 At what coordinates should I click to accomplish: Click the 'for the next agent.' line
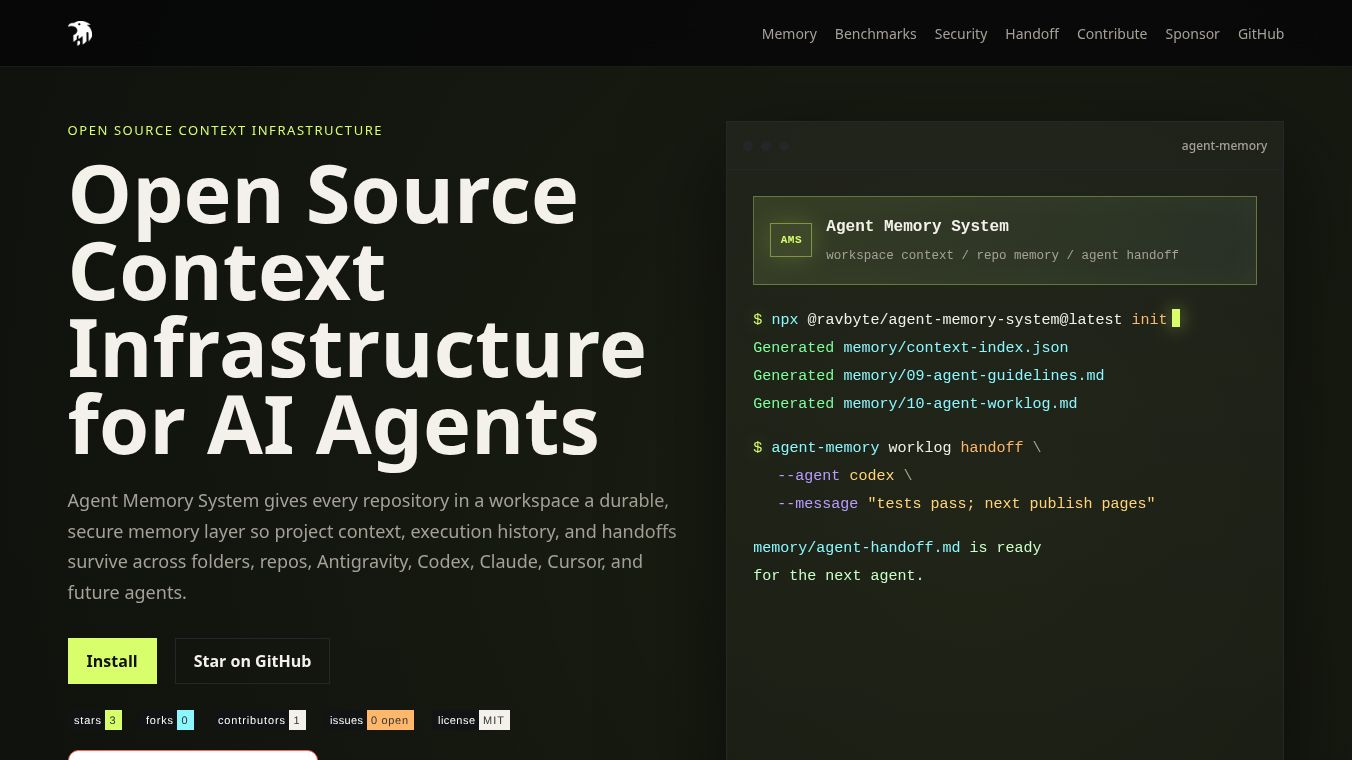(838, 576)
